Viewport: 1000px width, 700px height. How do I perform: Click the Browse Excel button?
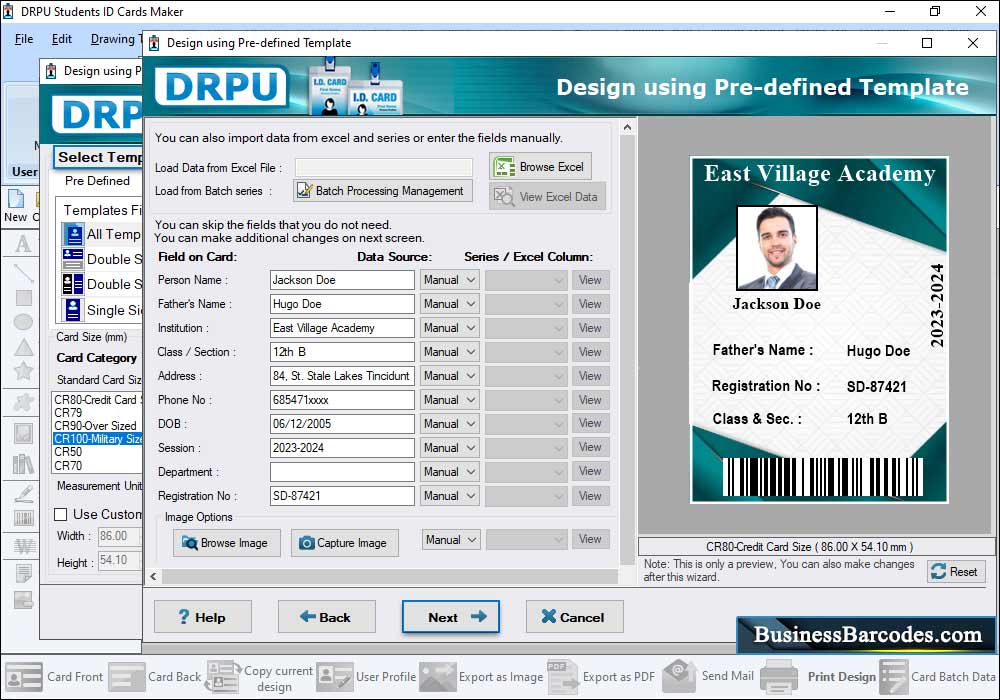[541, 167]
